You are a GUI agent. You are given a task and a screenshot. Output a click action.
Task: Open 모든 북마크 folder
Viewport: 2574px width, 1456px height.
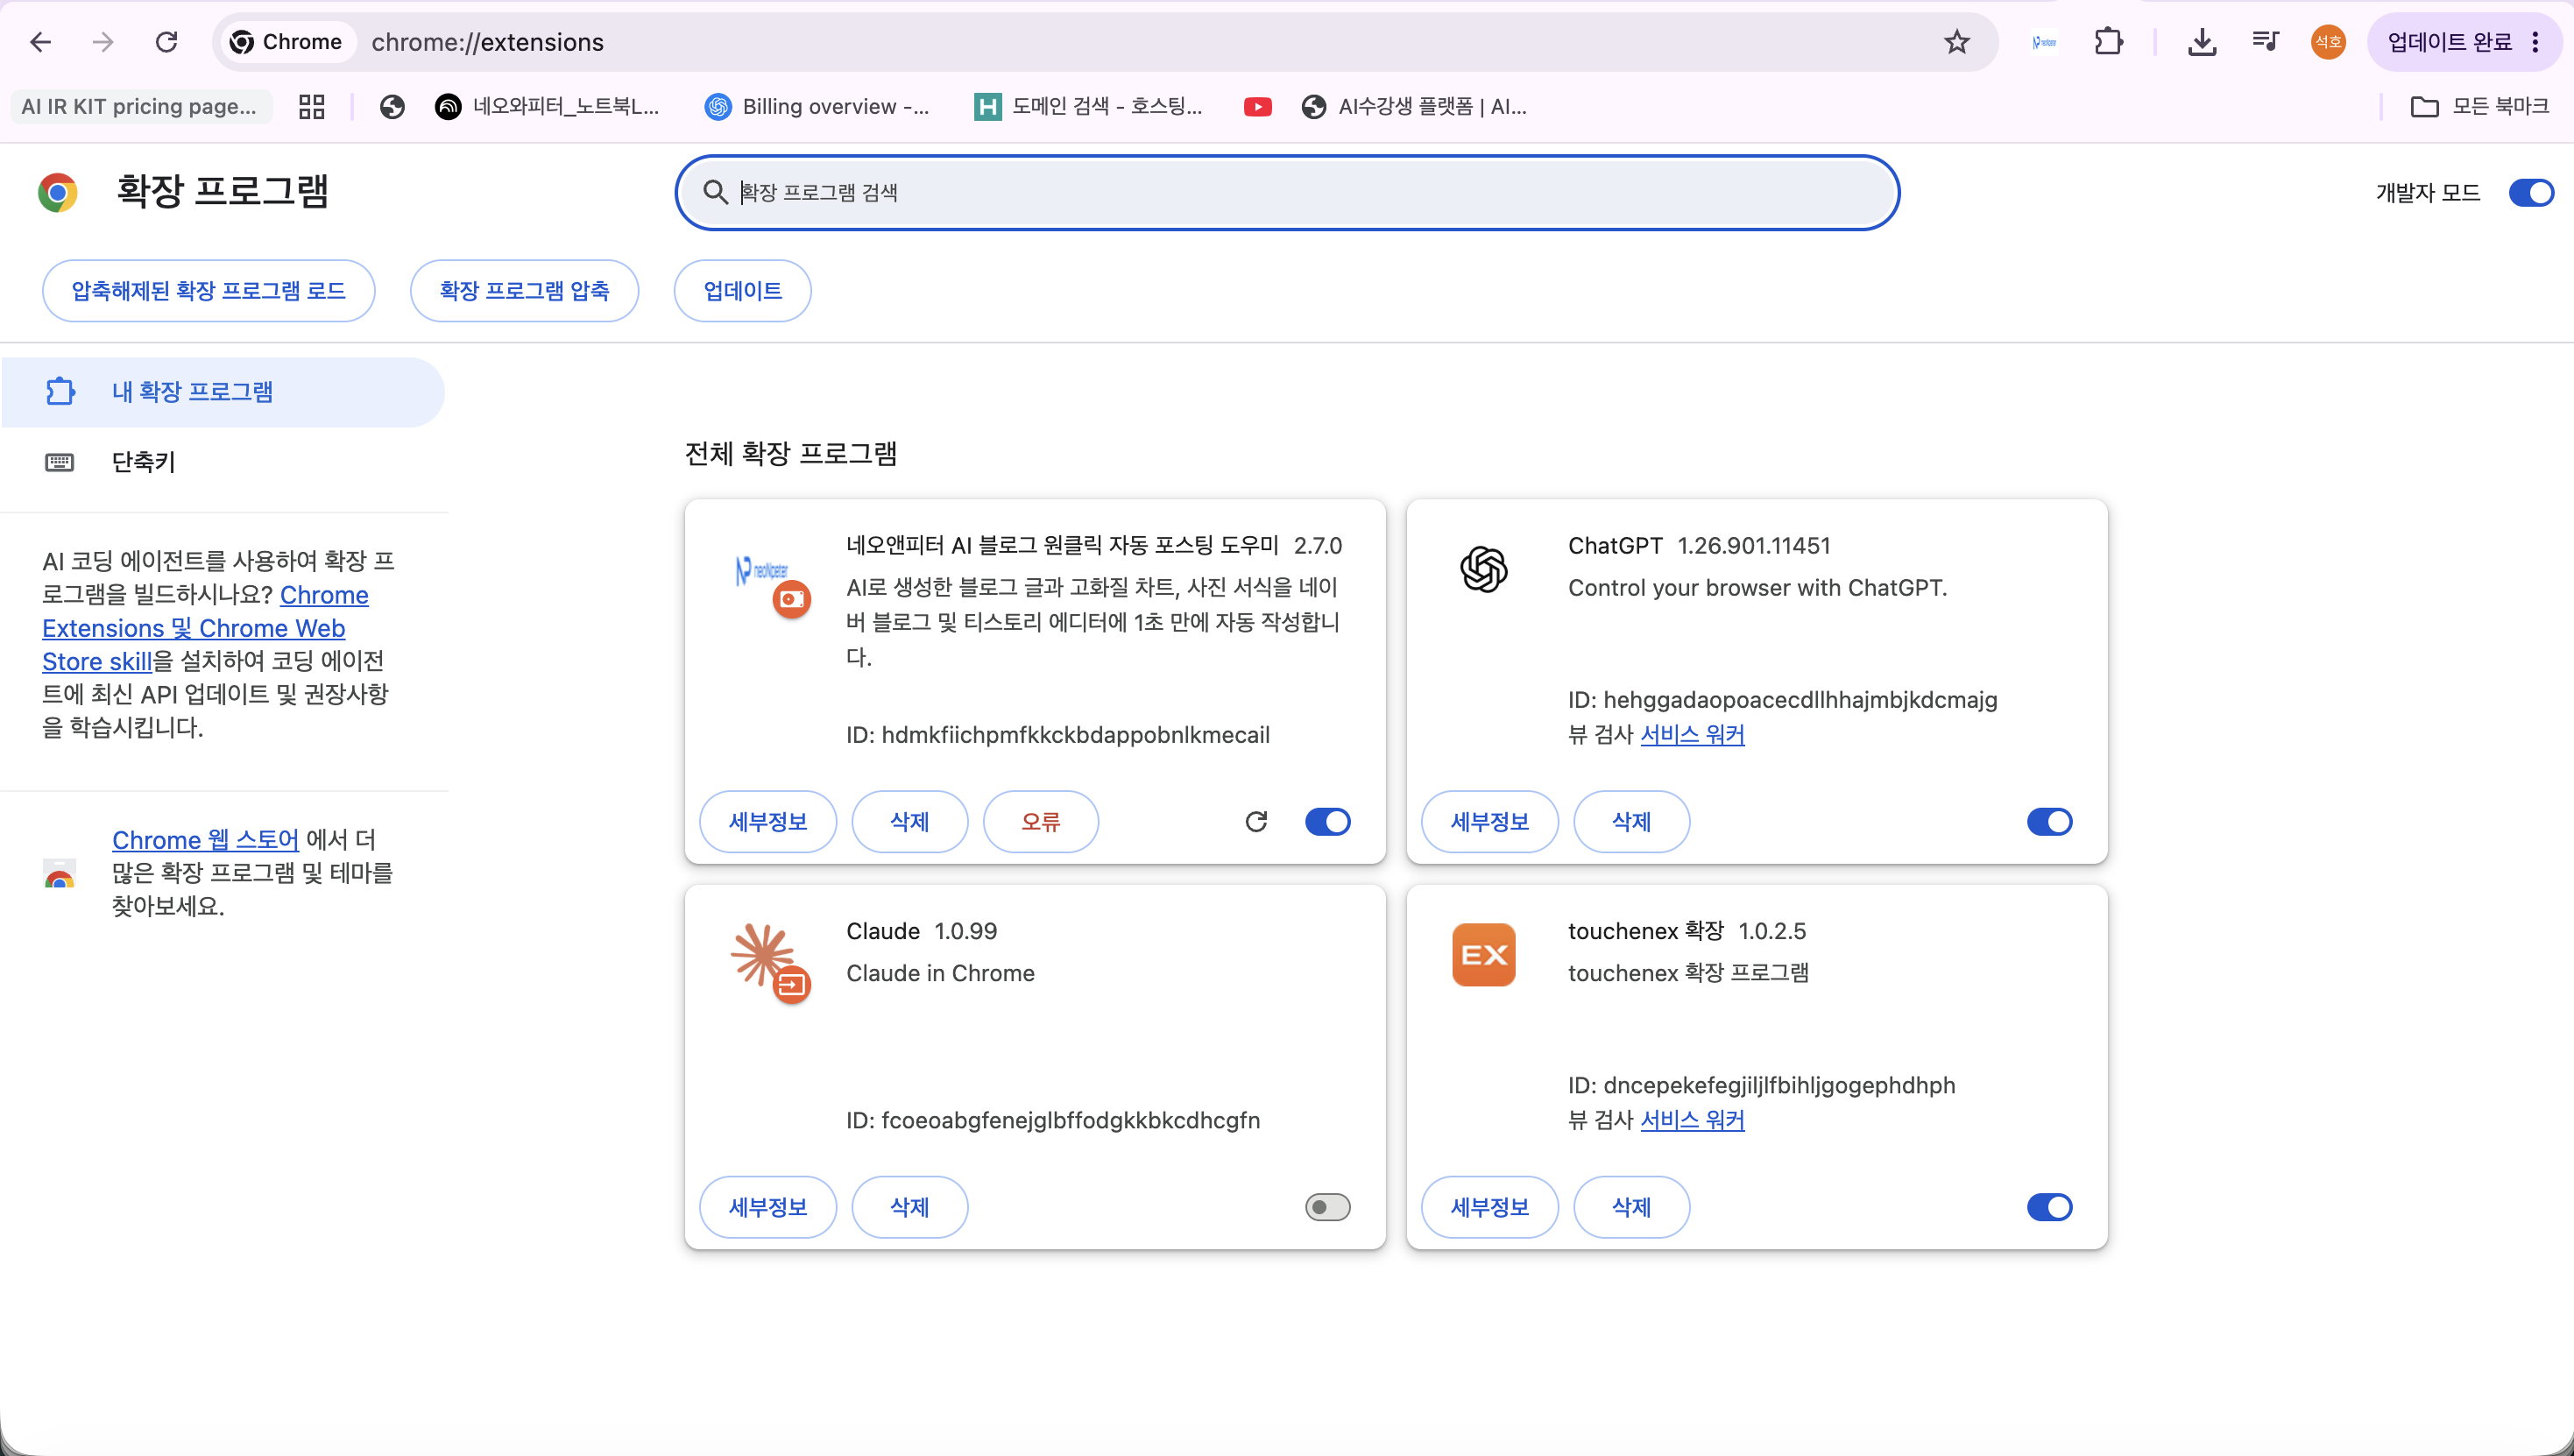coord(2480,106)
